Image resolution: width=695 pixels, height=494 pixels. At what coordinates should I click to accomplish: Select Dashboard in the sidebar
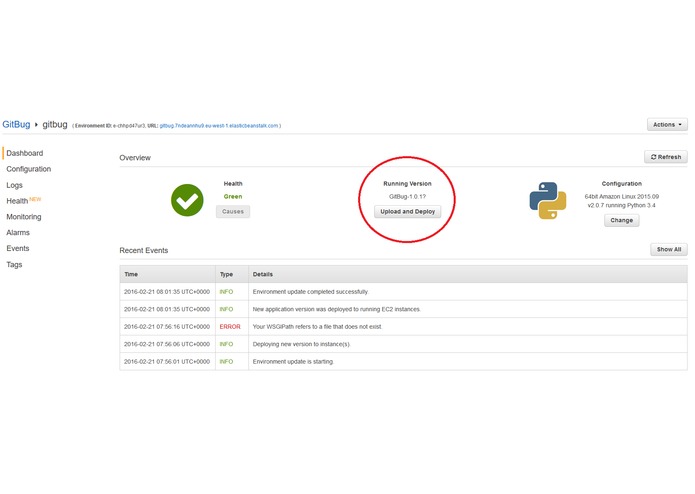point(25,153)
